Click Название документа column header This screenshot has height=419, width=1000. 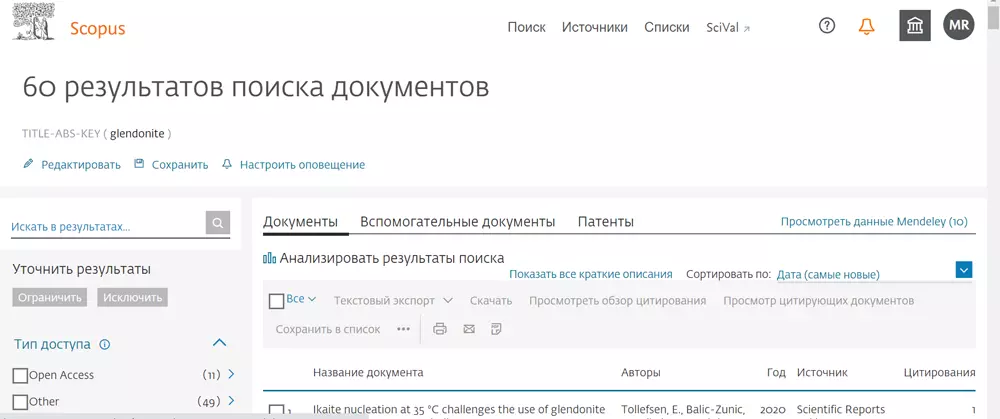click(368, 372)
